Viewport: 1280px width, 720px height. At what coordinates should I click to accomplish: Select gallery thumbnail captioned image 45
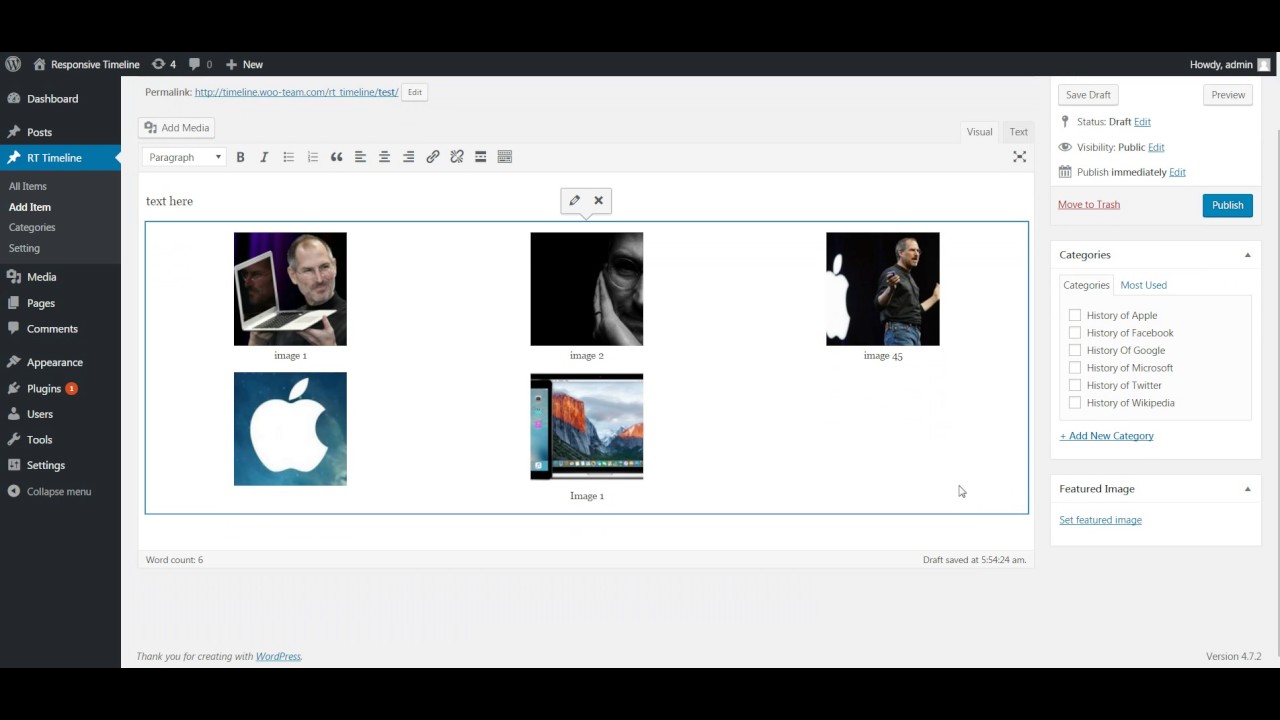click(882, 289)
